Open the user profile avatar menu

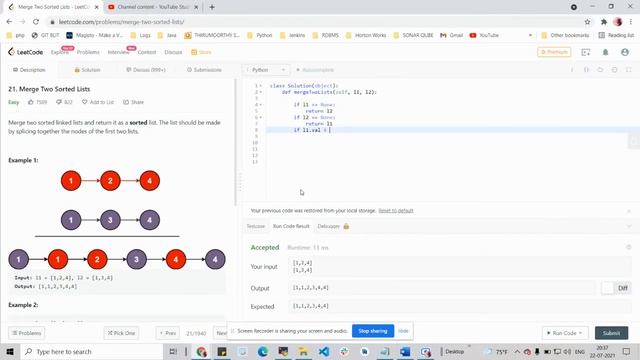pos(624,52)
